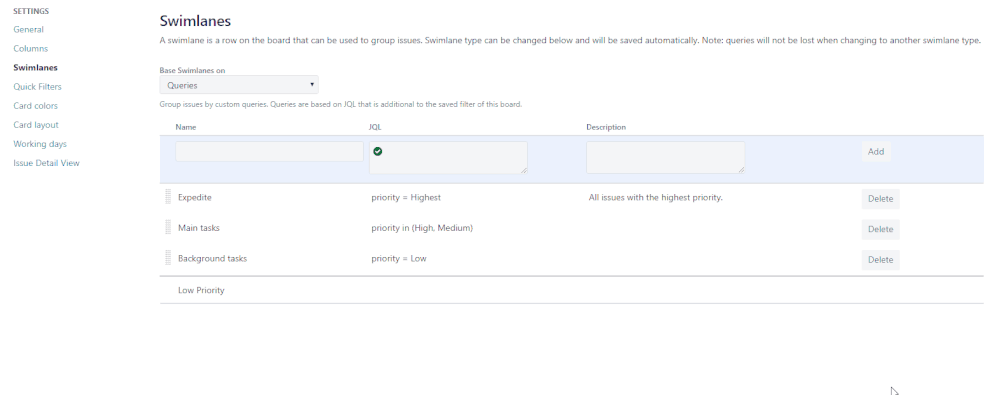Click the Background tasks swimlane name
Screen dimensions: 999x395
(x=213, y=259)
